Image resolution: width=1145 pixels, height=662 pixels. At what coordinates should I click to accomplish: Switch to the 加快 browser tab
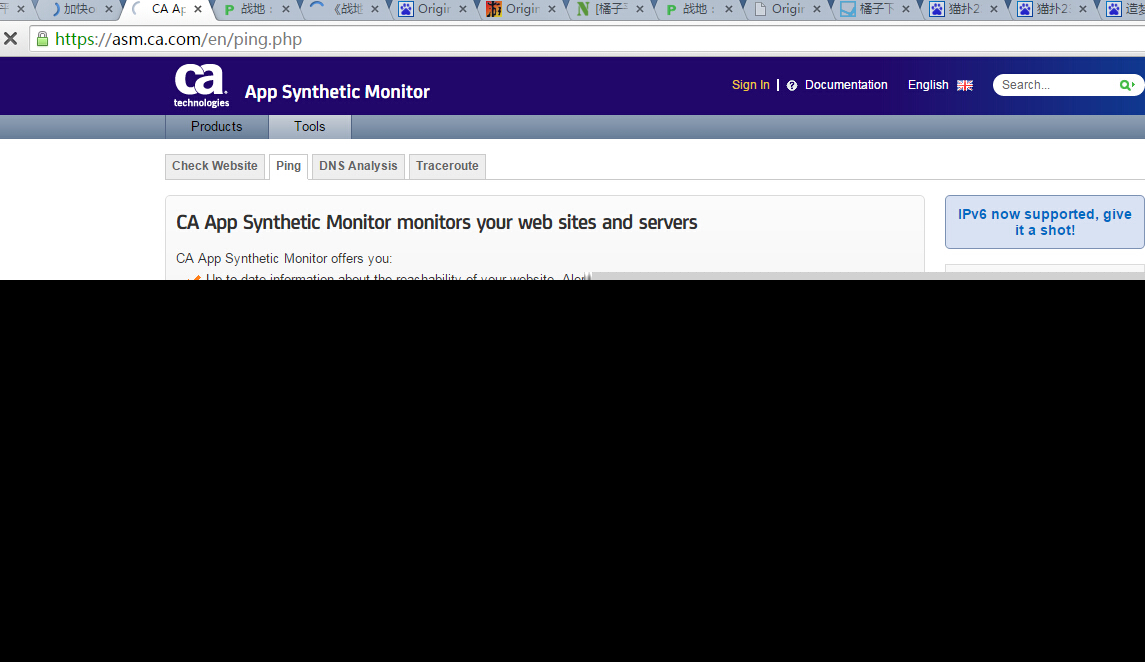(x=77, y=9)
